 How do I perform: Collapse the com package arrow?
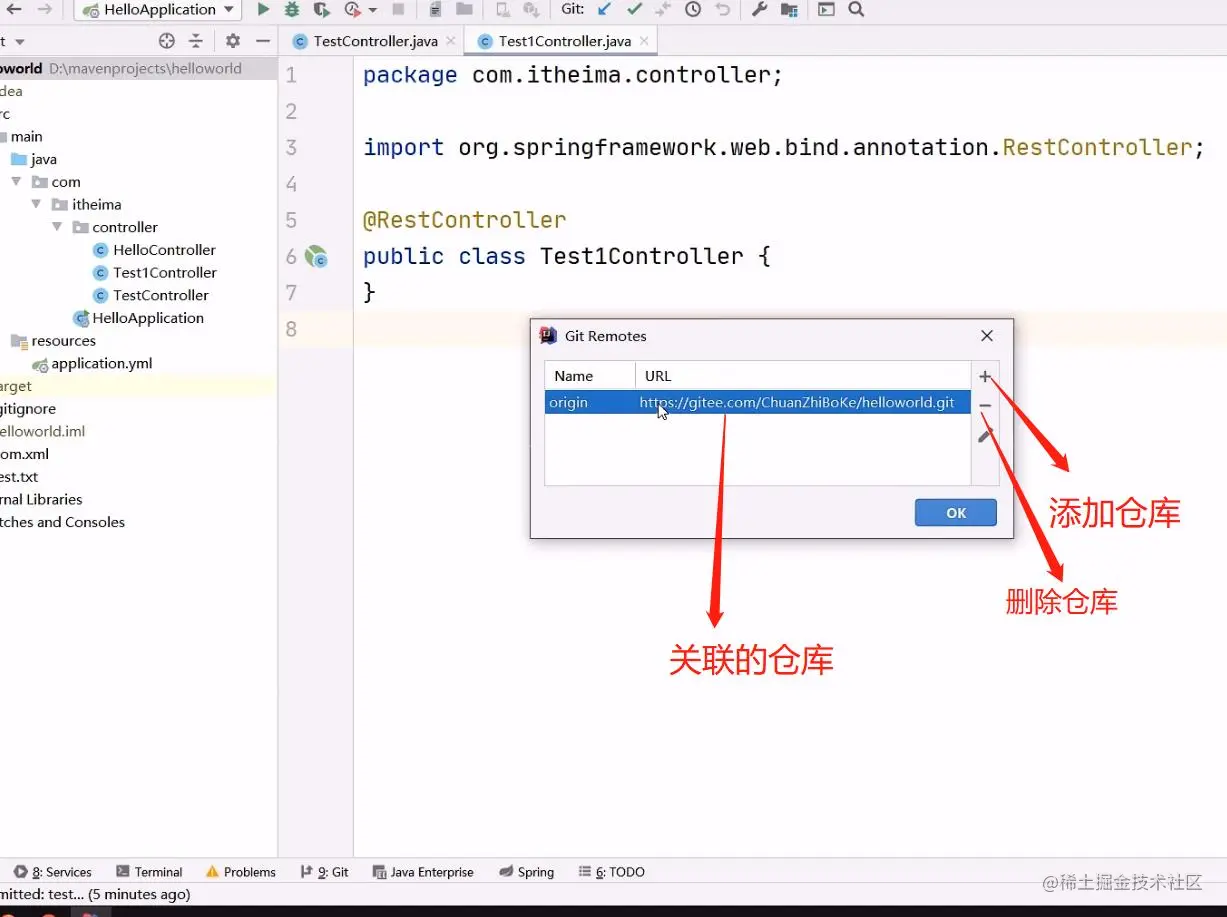(x=17, y=182)
